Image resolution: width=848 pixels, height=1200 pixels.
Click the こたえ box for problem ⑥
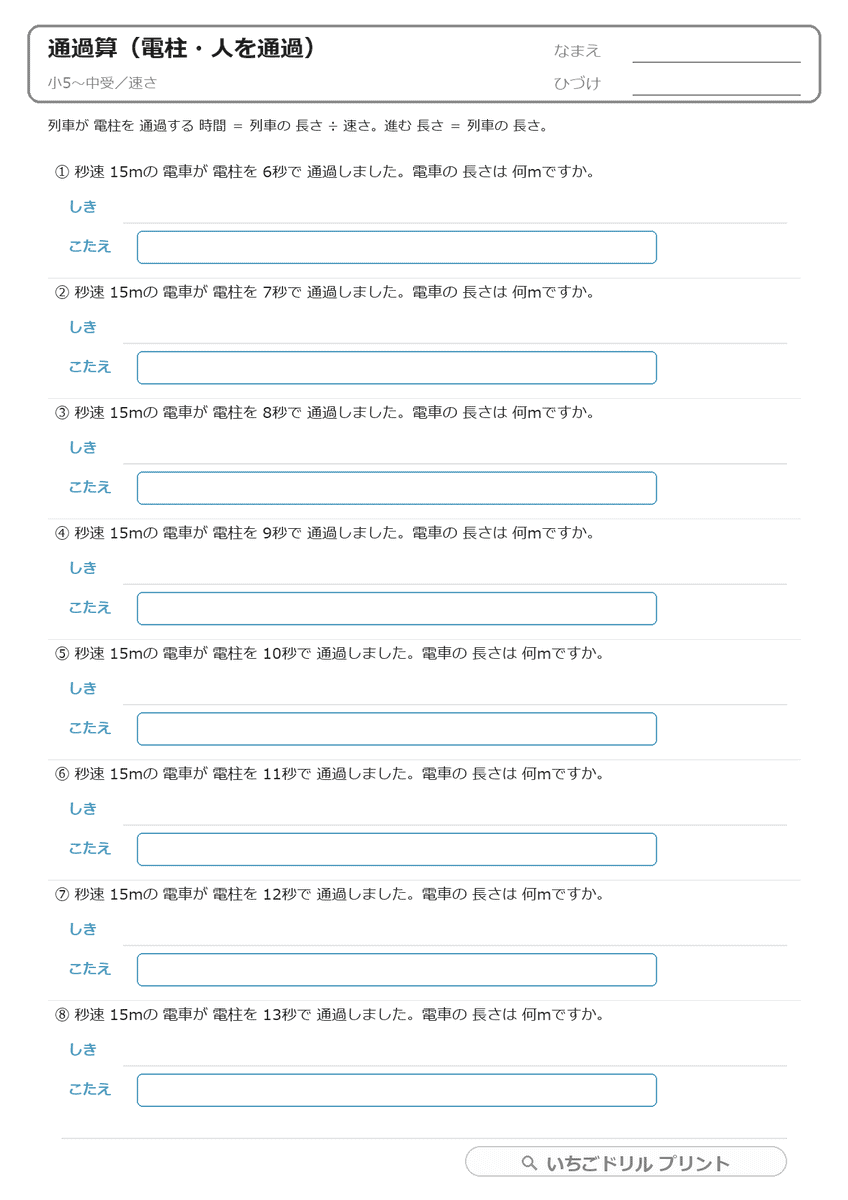click(397, 849)
